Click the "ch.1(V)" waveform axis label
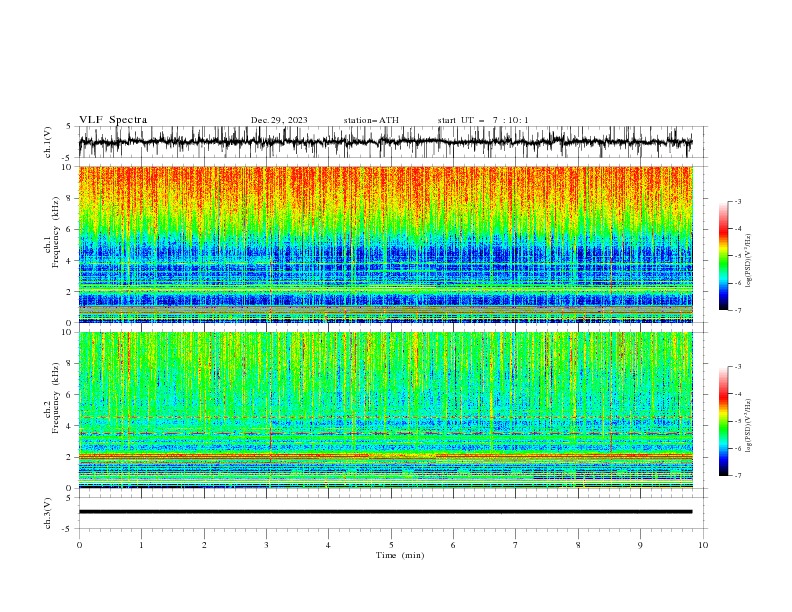Image resolution: width=792 pixels, height=612 pixels. point(48,142)
